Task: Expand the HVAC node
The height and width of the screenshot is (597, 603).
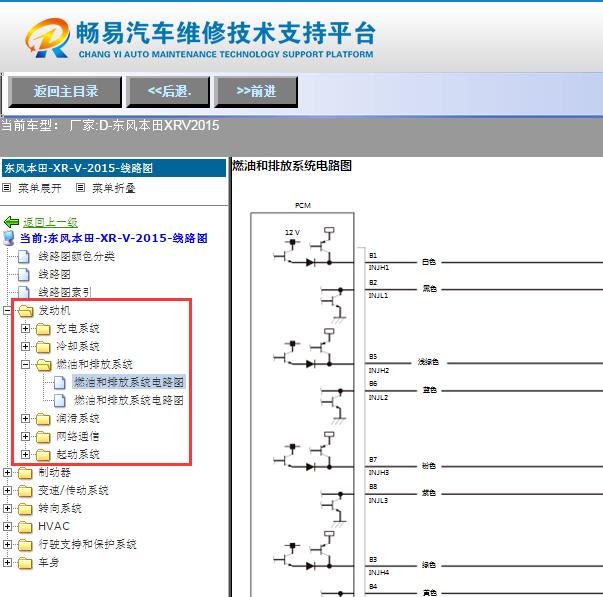Action: [x=7, y=526]
